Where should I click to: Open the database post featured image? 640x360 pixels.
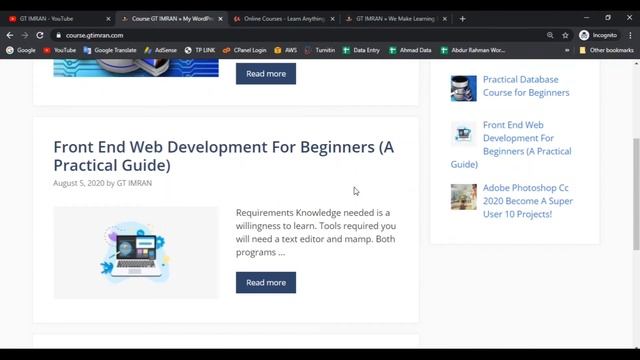tap(136, 68)
